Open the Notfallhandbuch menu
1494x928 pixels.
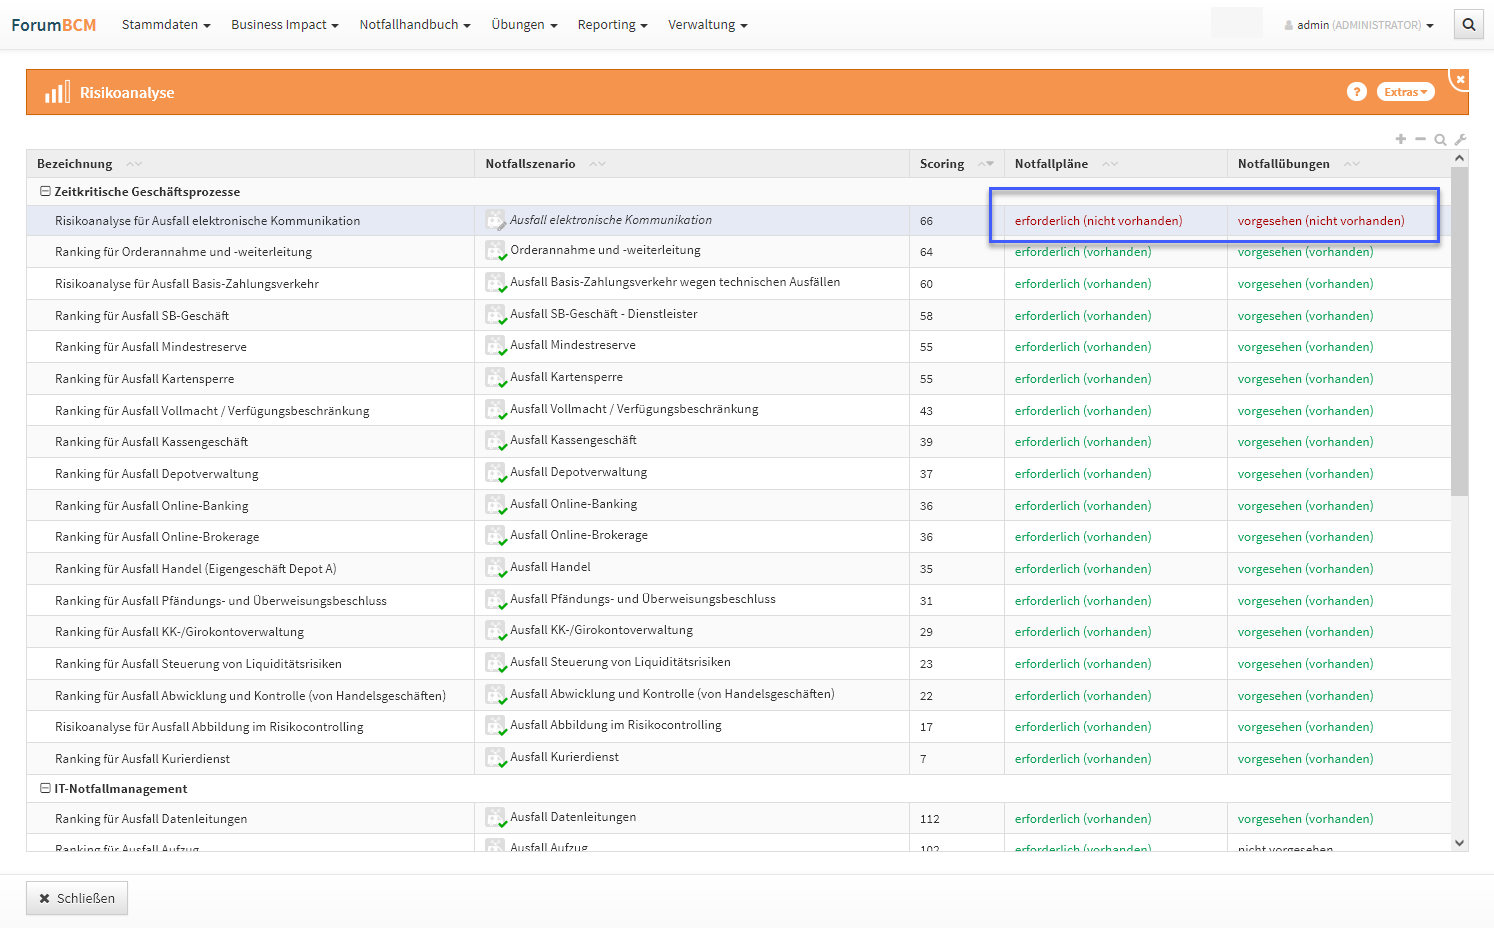click(x=414, y=25)
